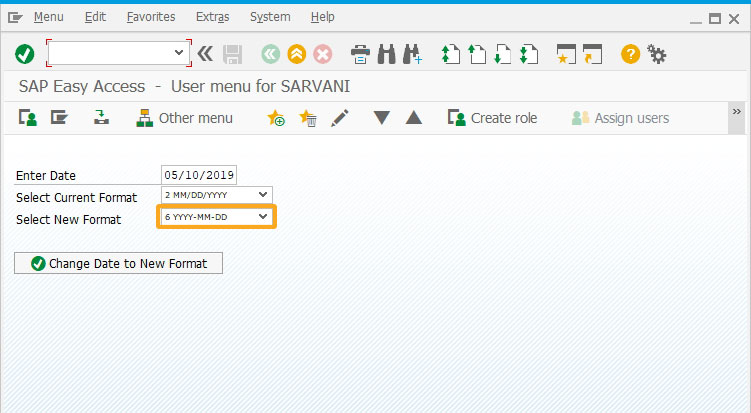Open the Menu menu
Screen dimensions: 751x413
tap(48, 17)
